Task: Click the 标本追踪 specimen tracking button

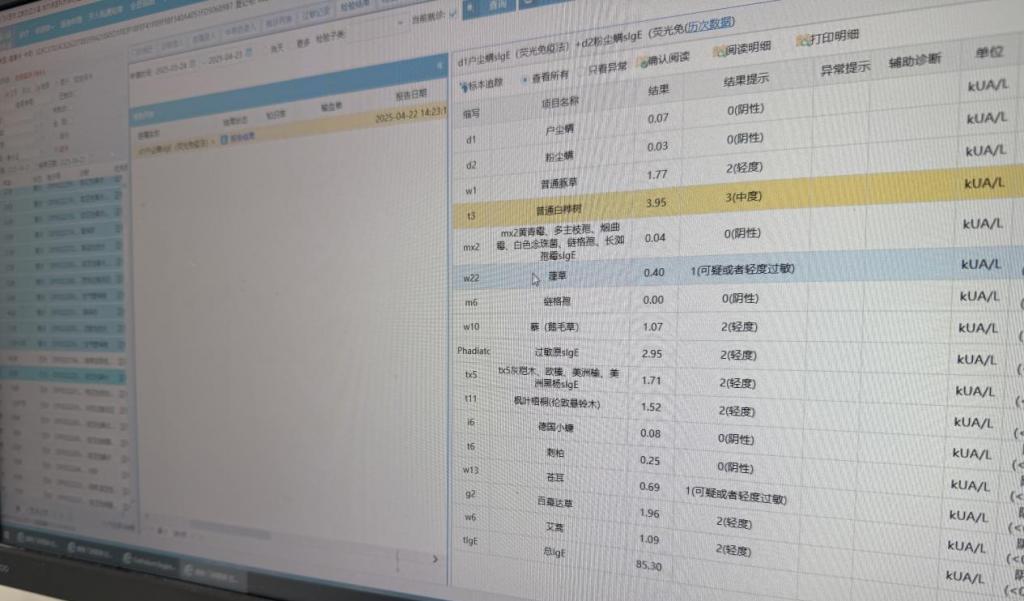Action: pos(481,84)
